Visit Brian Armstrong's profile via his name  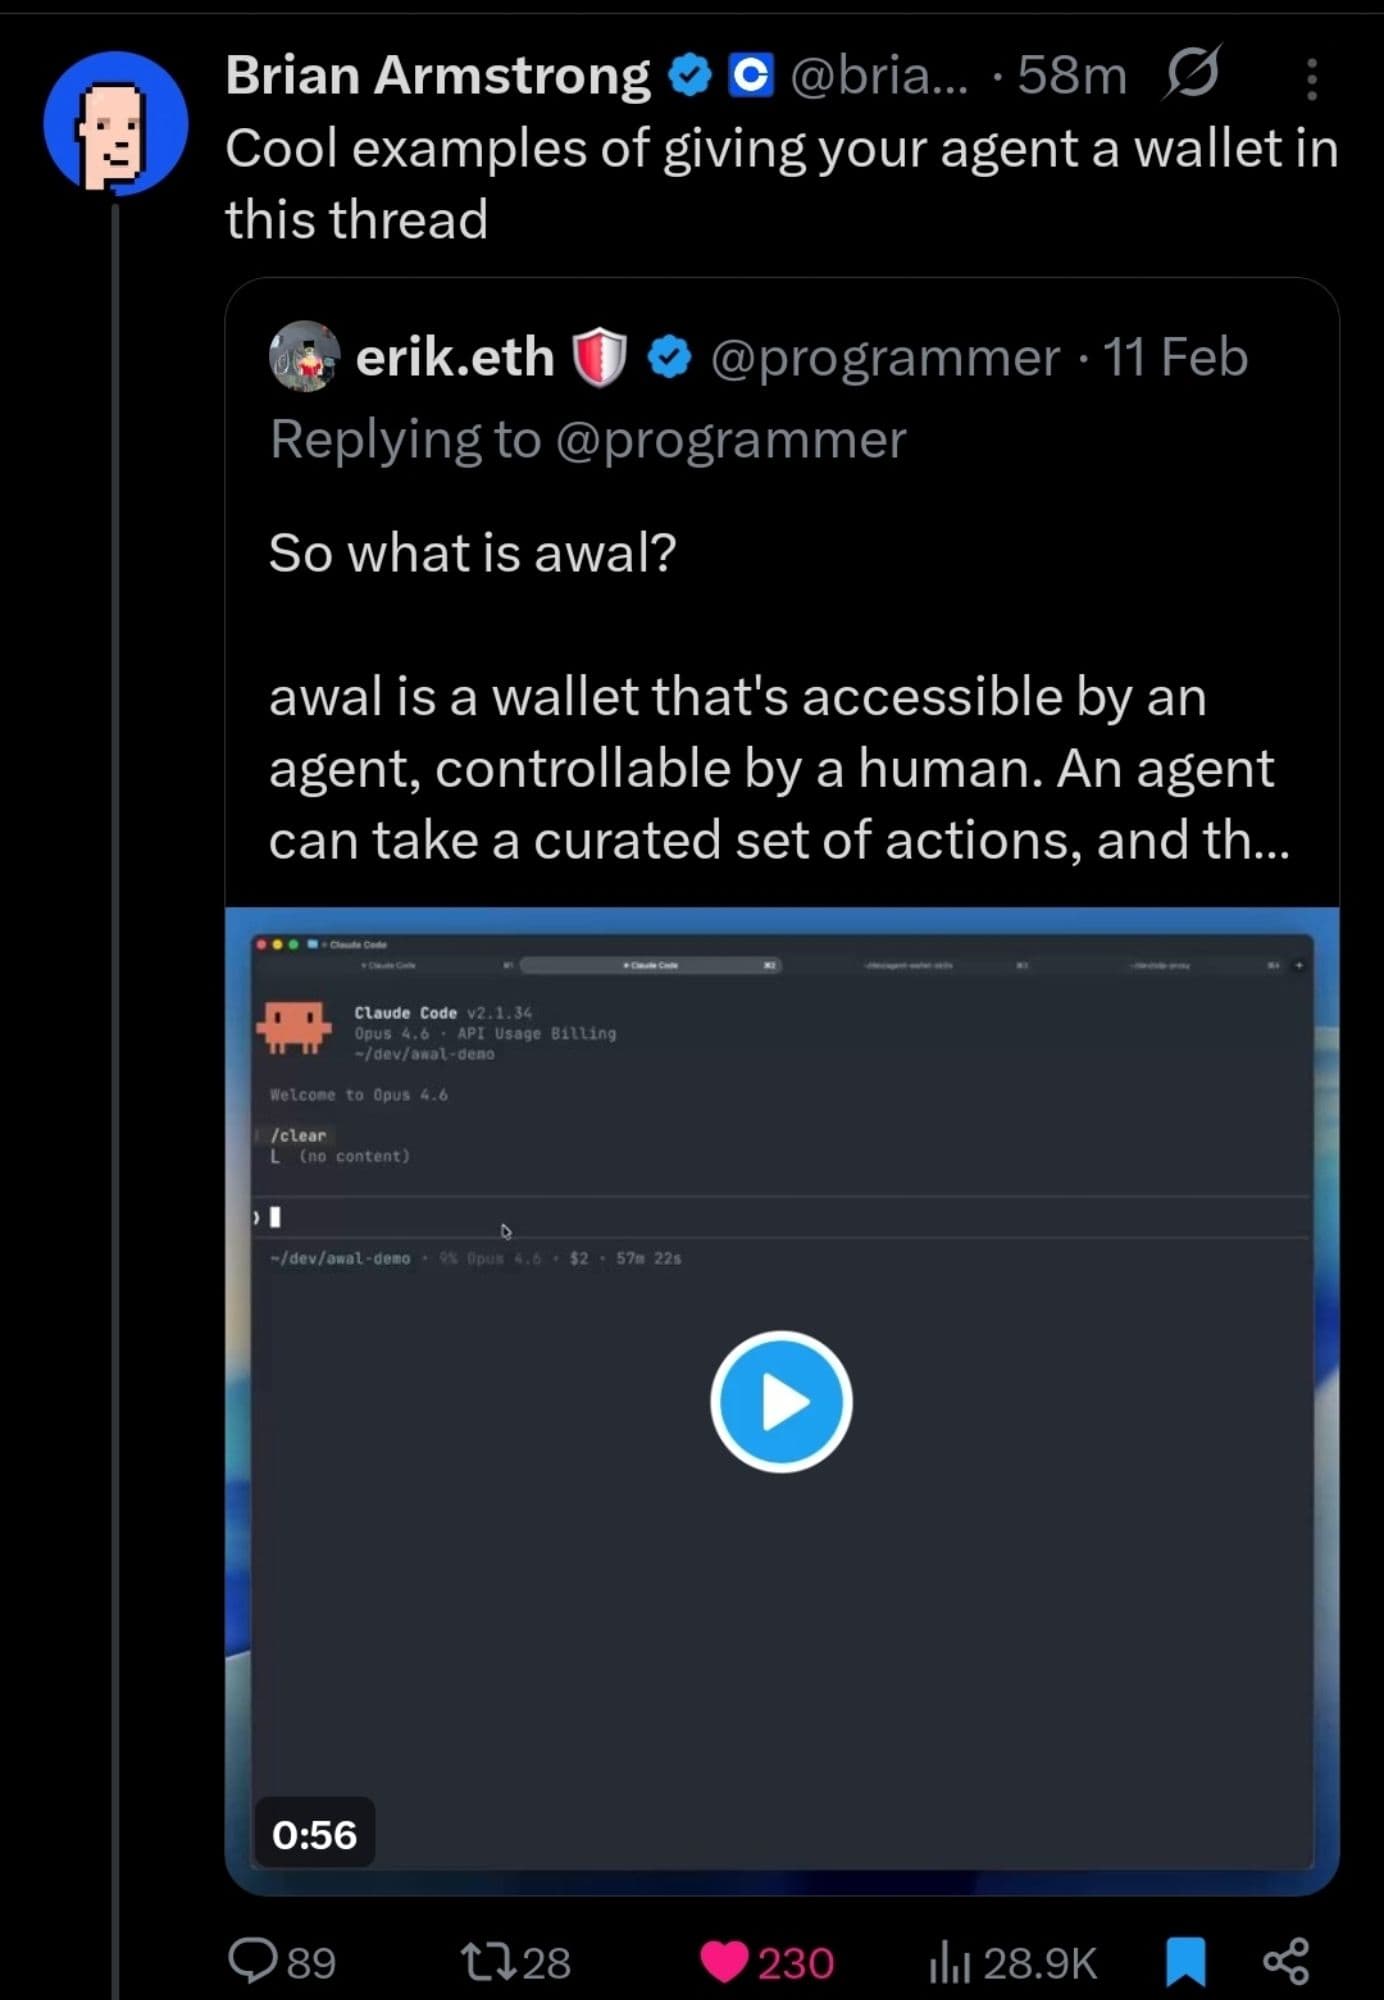click(436, 73)
